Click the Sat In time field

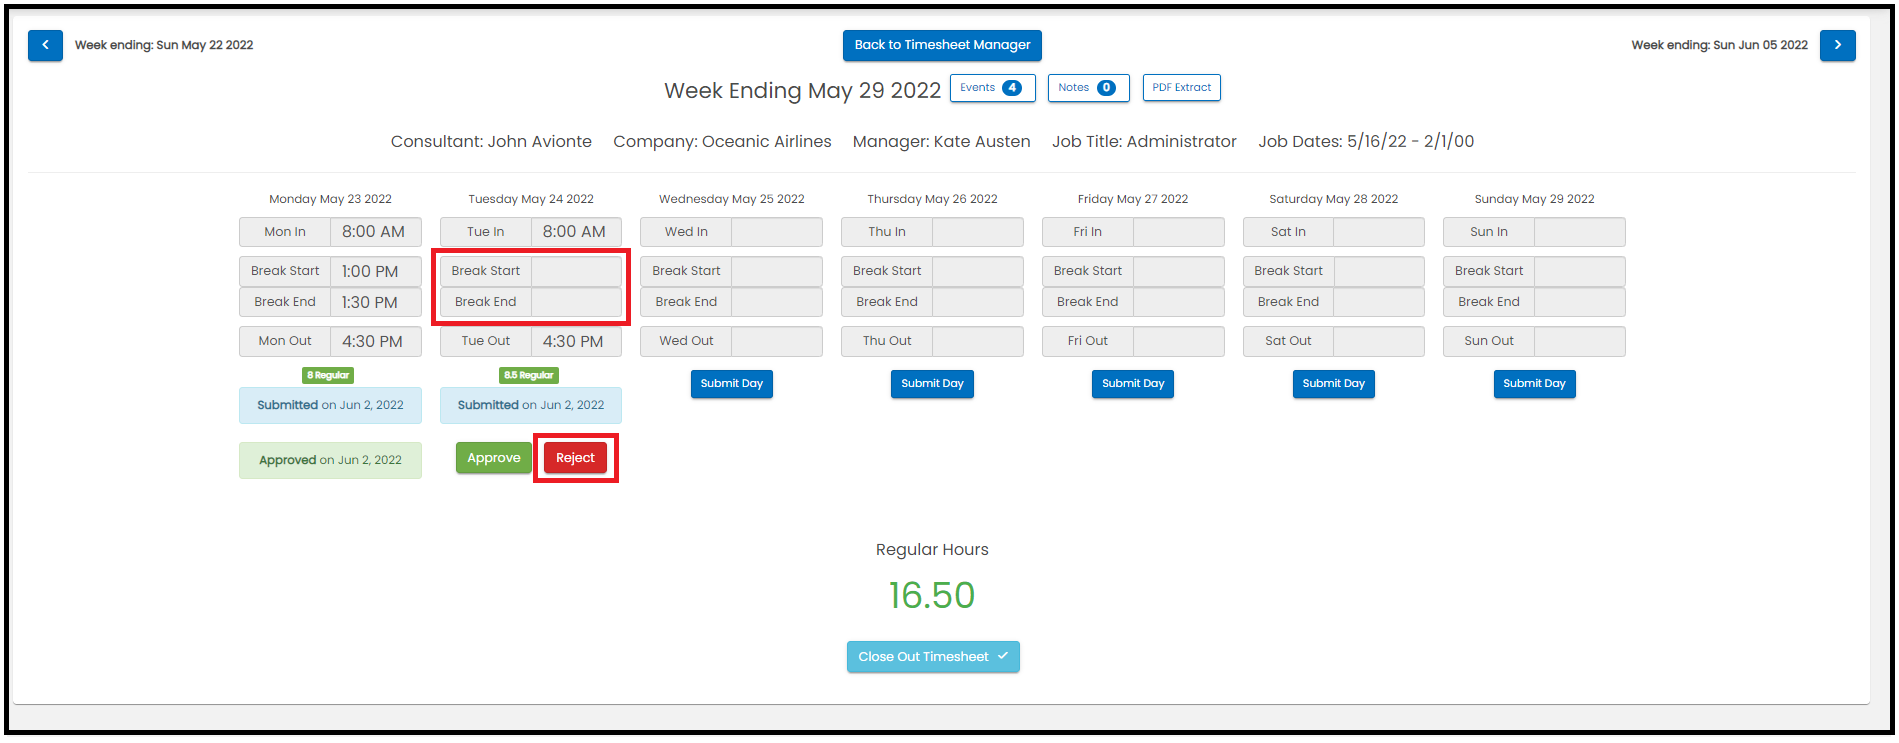click(x=1379, y=232)
